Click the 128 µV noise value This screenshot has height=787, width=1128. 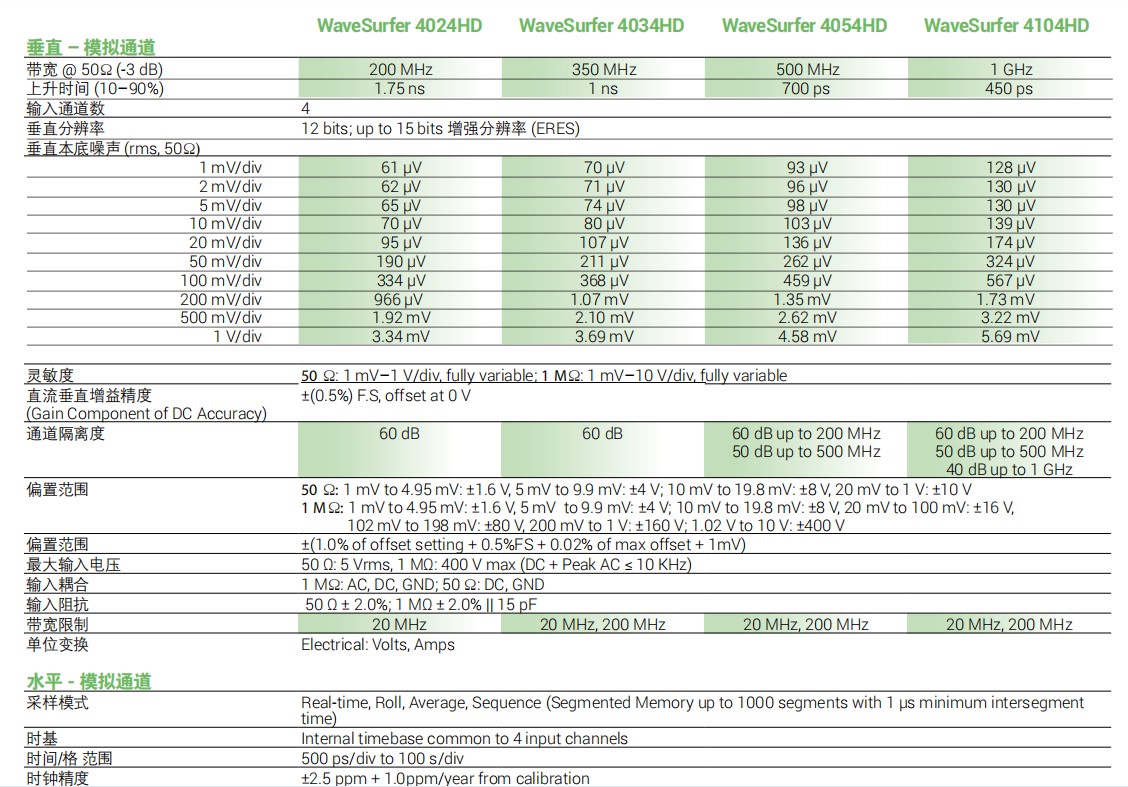click(x=1011, y=168)
